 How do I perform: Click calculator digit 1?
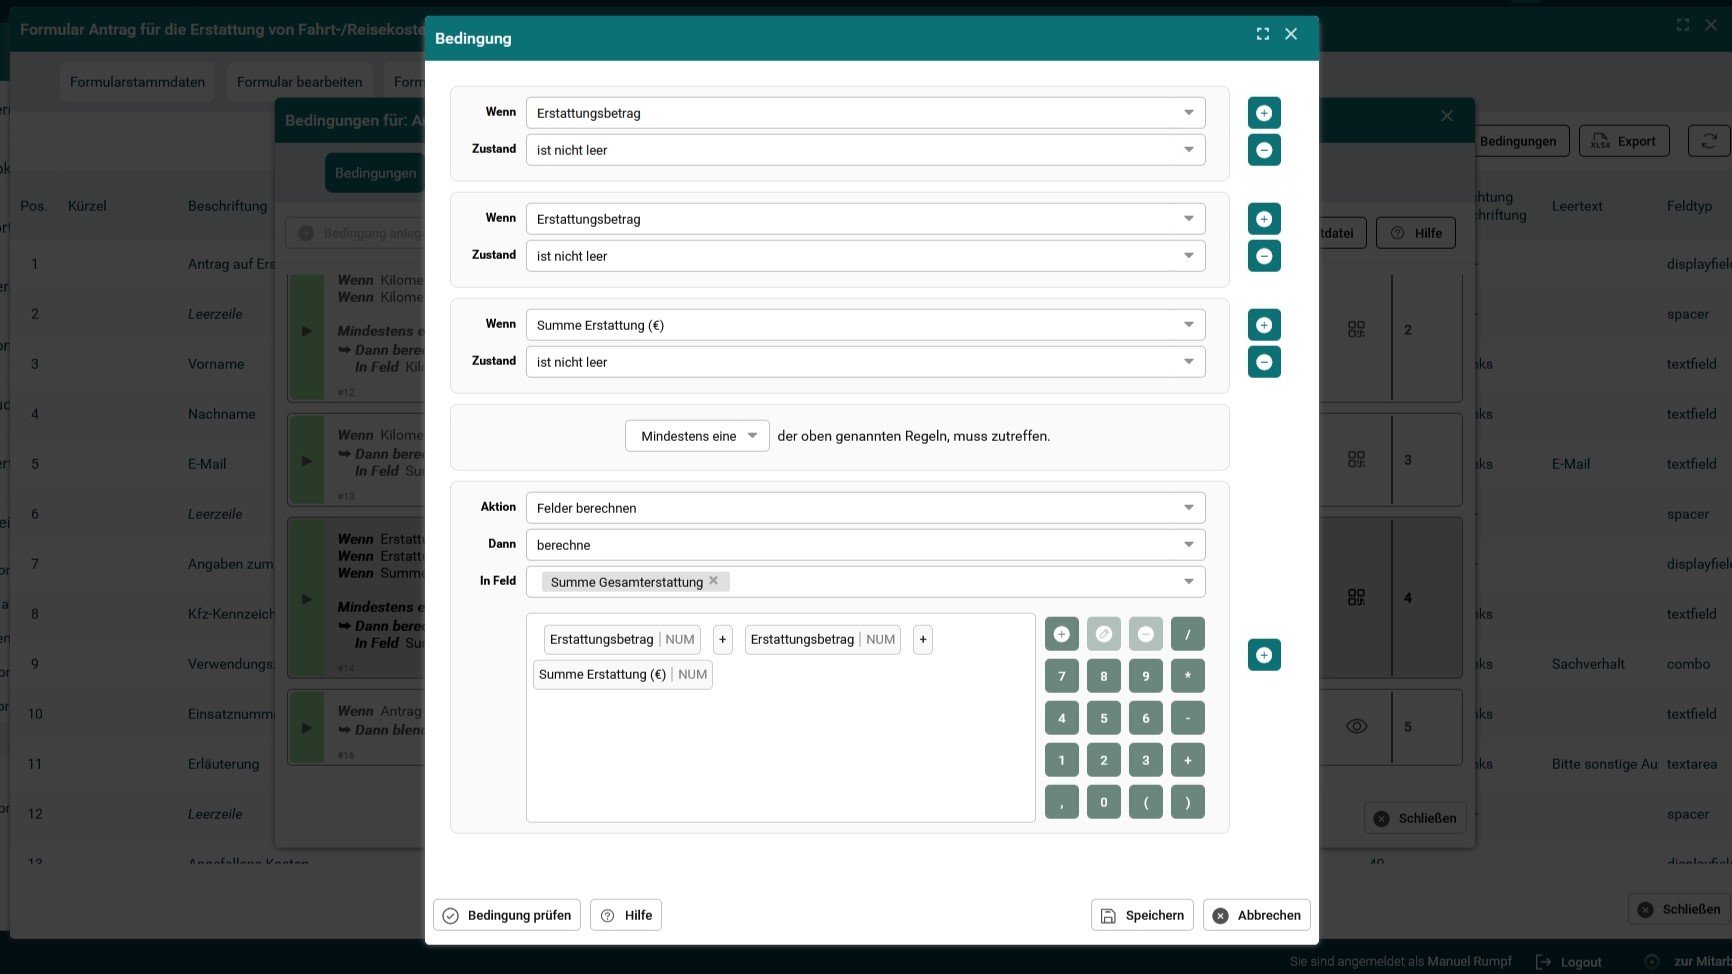coord(1062,760)
